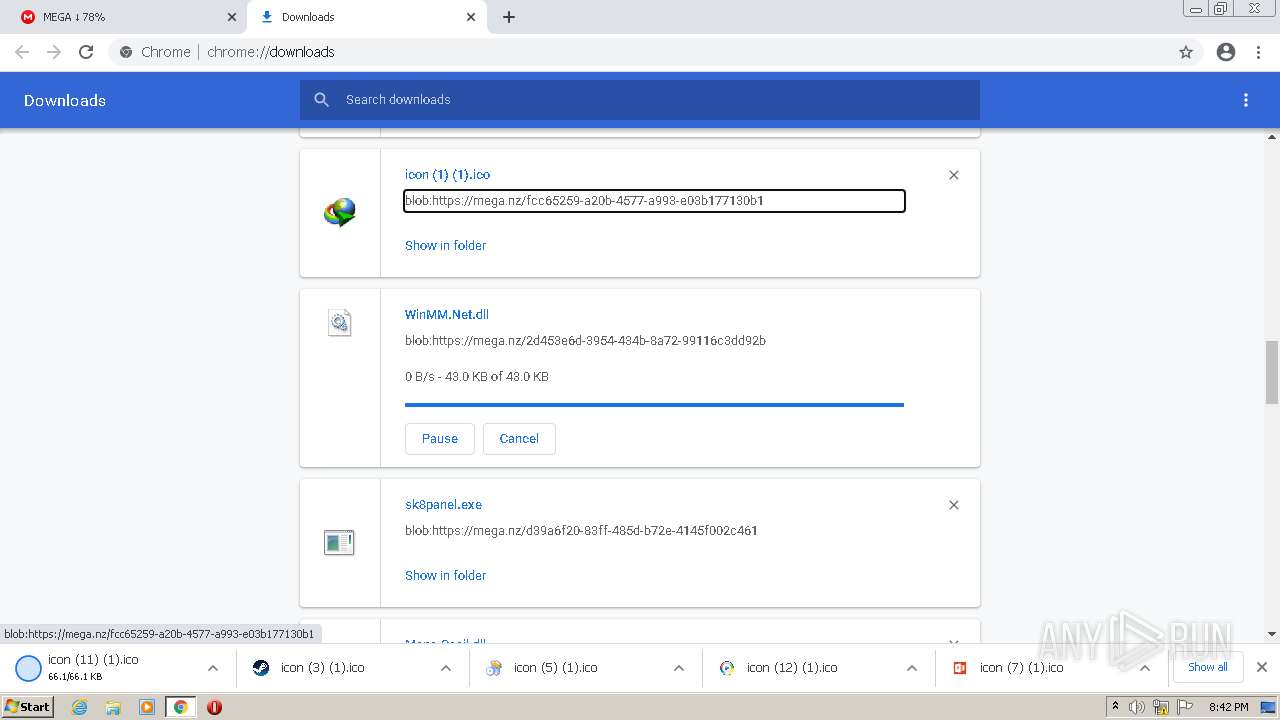Click scrollbar down arrow
Viewport: 1280px width, 720px height.
[1272, 634]
